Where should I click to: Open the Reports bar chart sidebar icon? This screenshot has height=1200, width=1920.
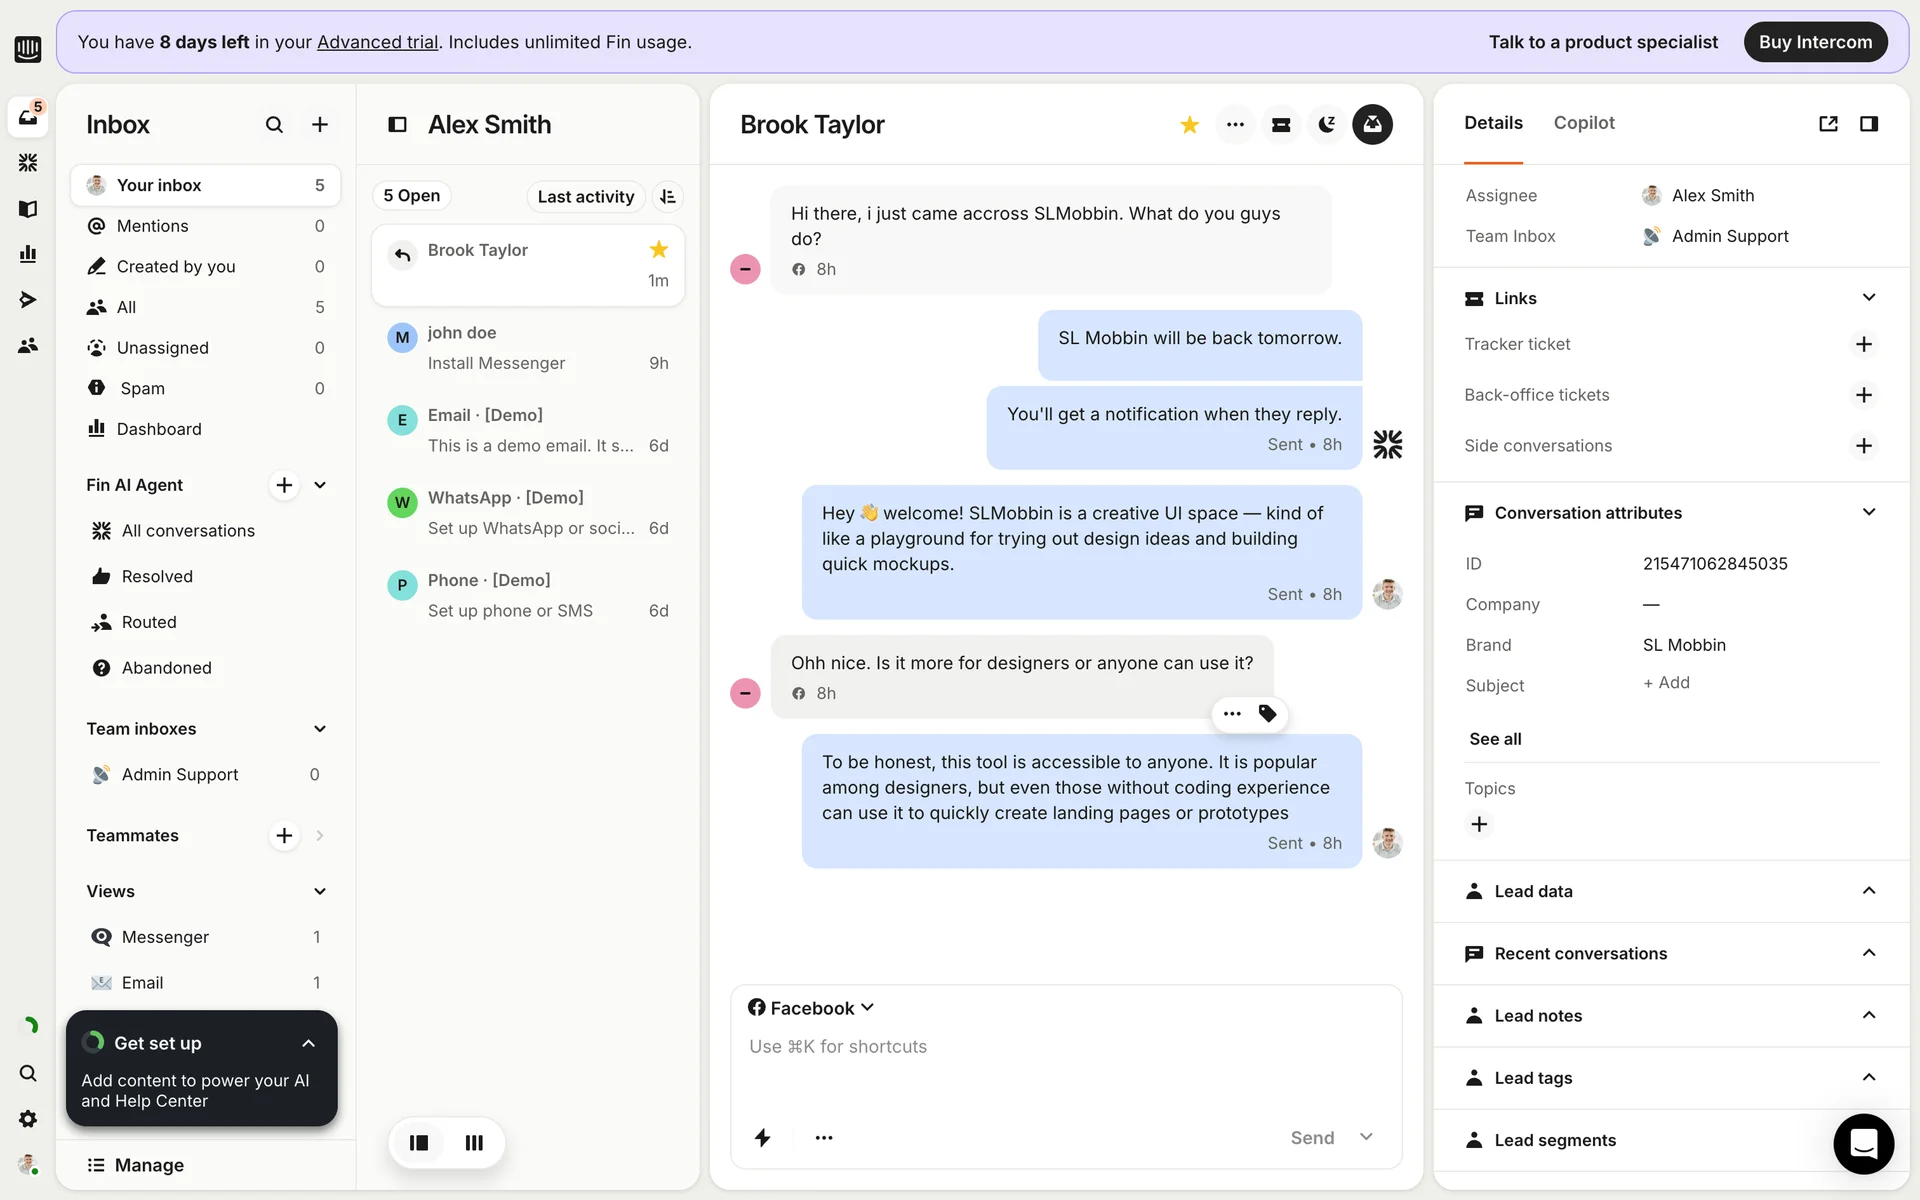click(28, 254)
